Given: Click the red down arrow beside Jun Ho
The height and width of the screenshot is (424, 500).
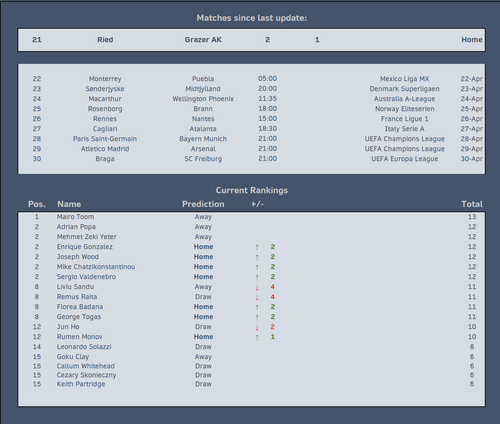Looking at the screenshot, I should [x=257, y=327].
